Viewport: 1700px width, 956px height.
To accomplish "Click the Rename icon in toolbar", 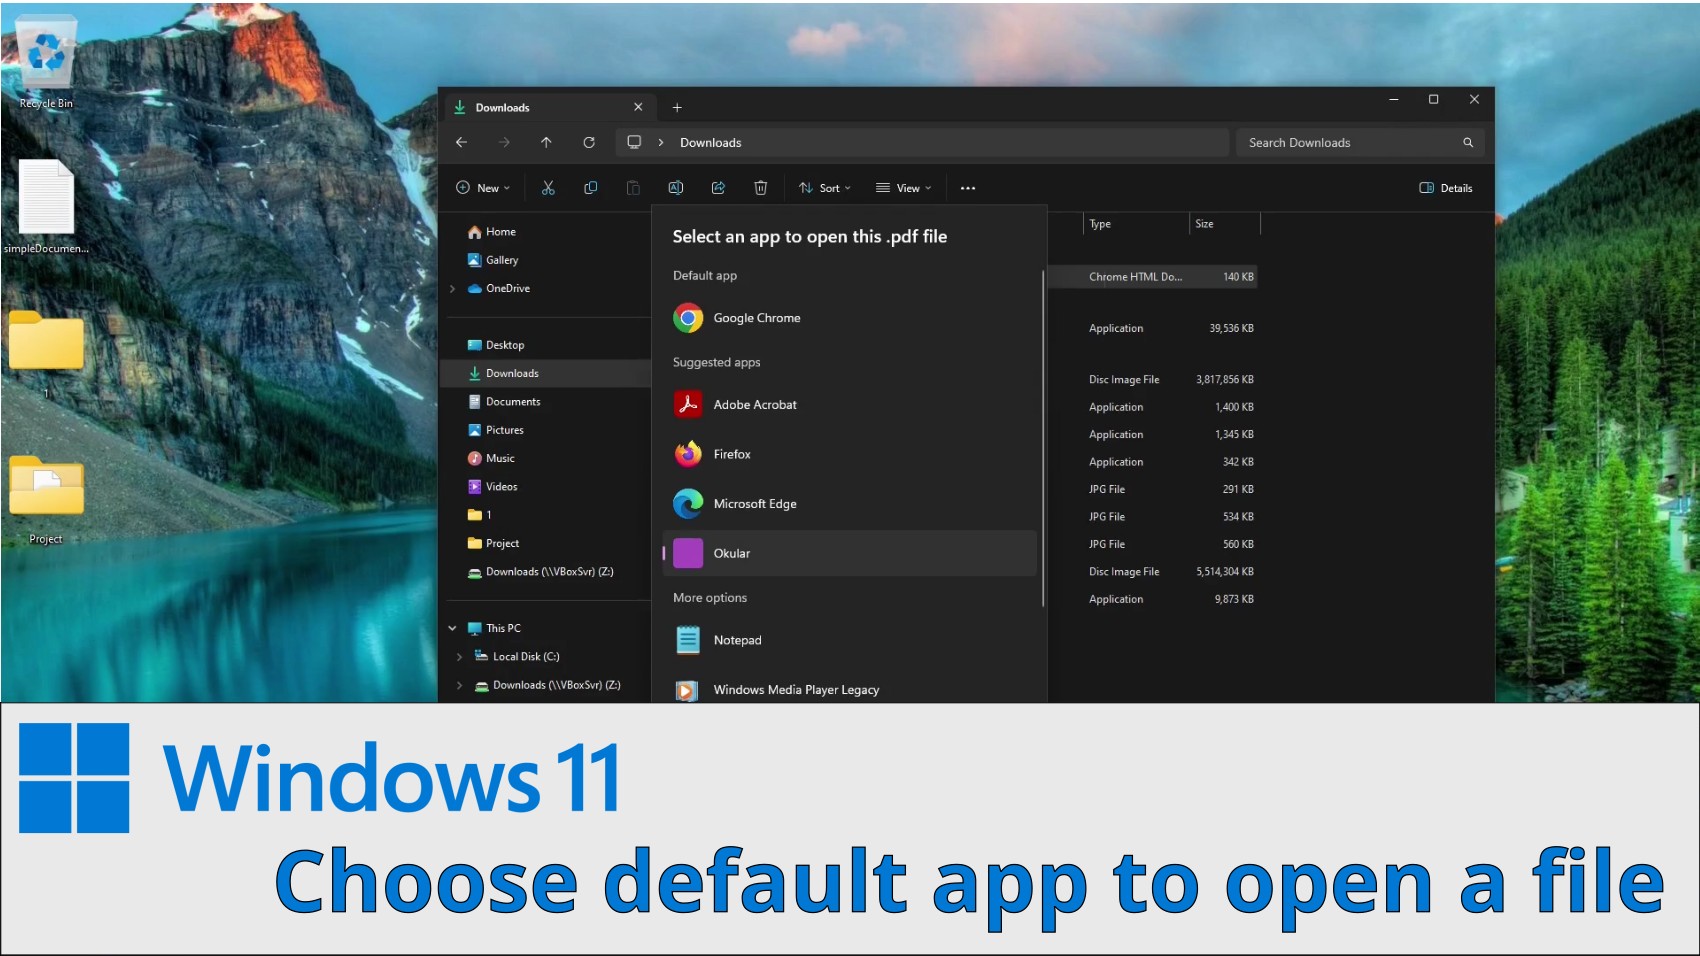I will coord(676,188).
